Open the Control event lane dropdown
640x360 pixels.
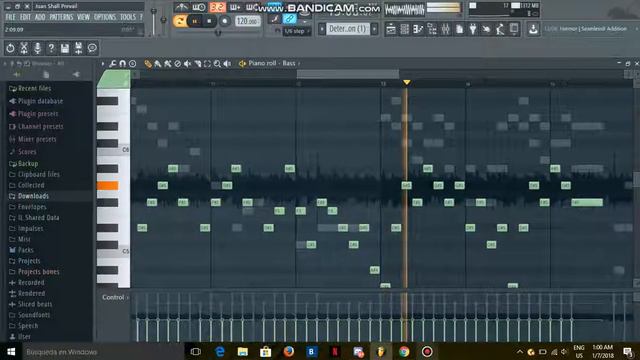pos(116,298)
